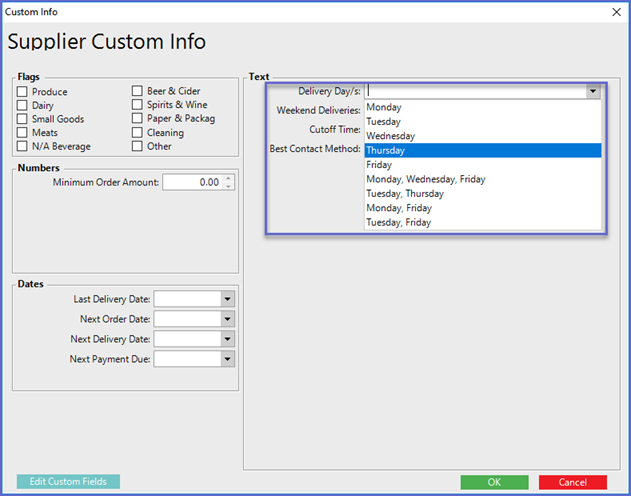The width and height of the screenshot is (631, 496).
Task: Expand the Next Order Date dropdown
Action: point(227,319)
